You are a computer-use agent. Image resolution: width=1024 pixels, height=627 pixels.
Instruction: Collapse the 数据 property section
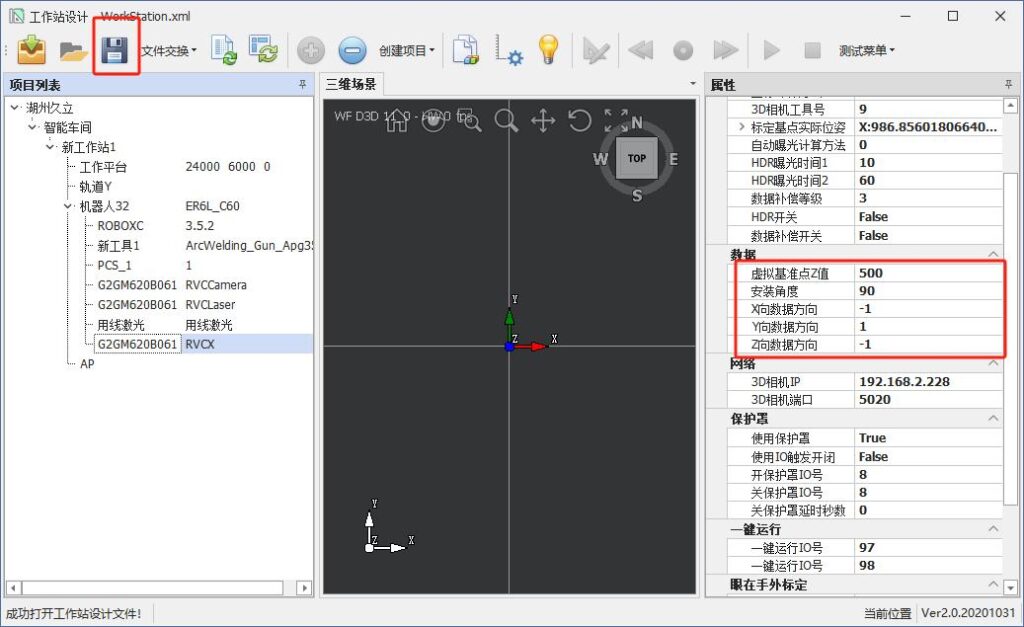coord(993,254)
